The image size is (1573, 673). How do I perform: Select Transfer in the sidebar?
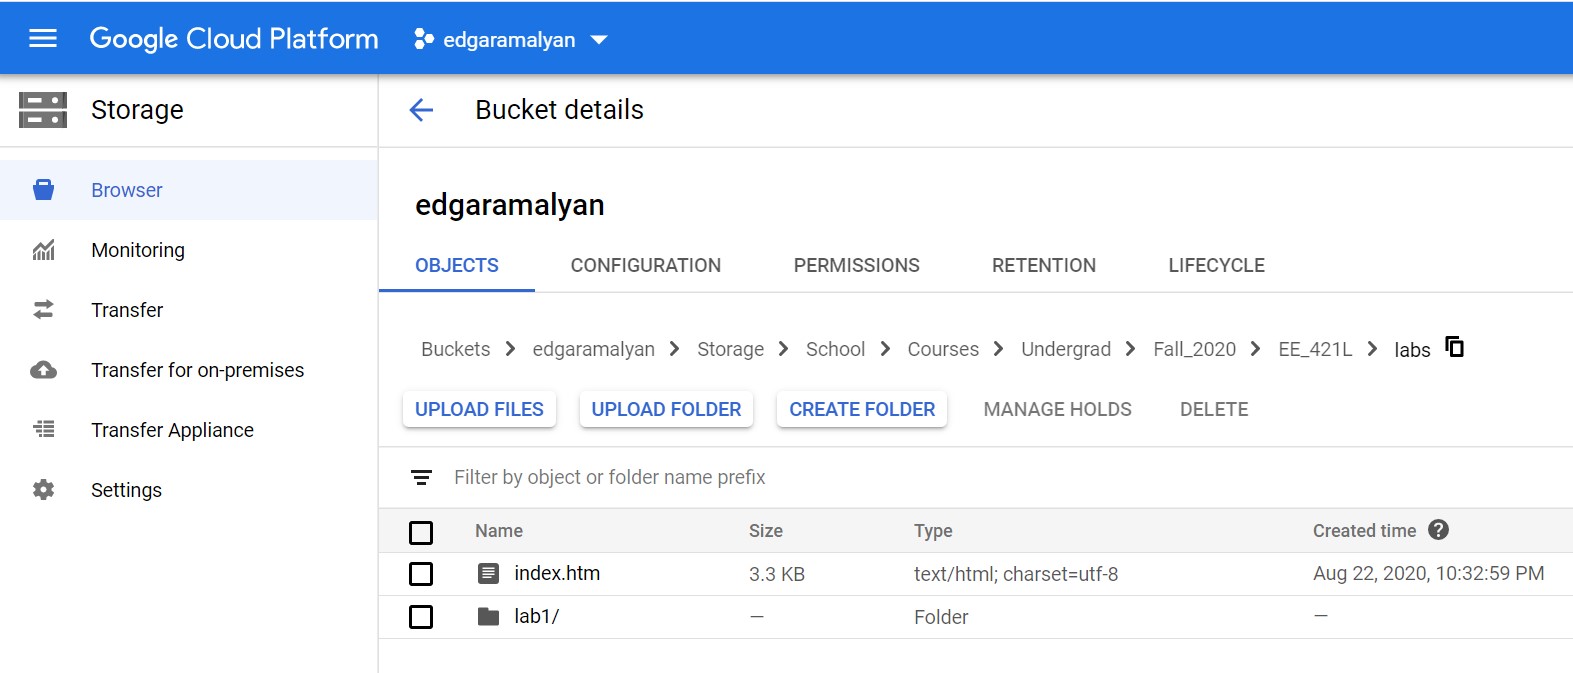click(189, 310)
